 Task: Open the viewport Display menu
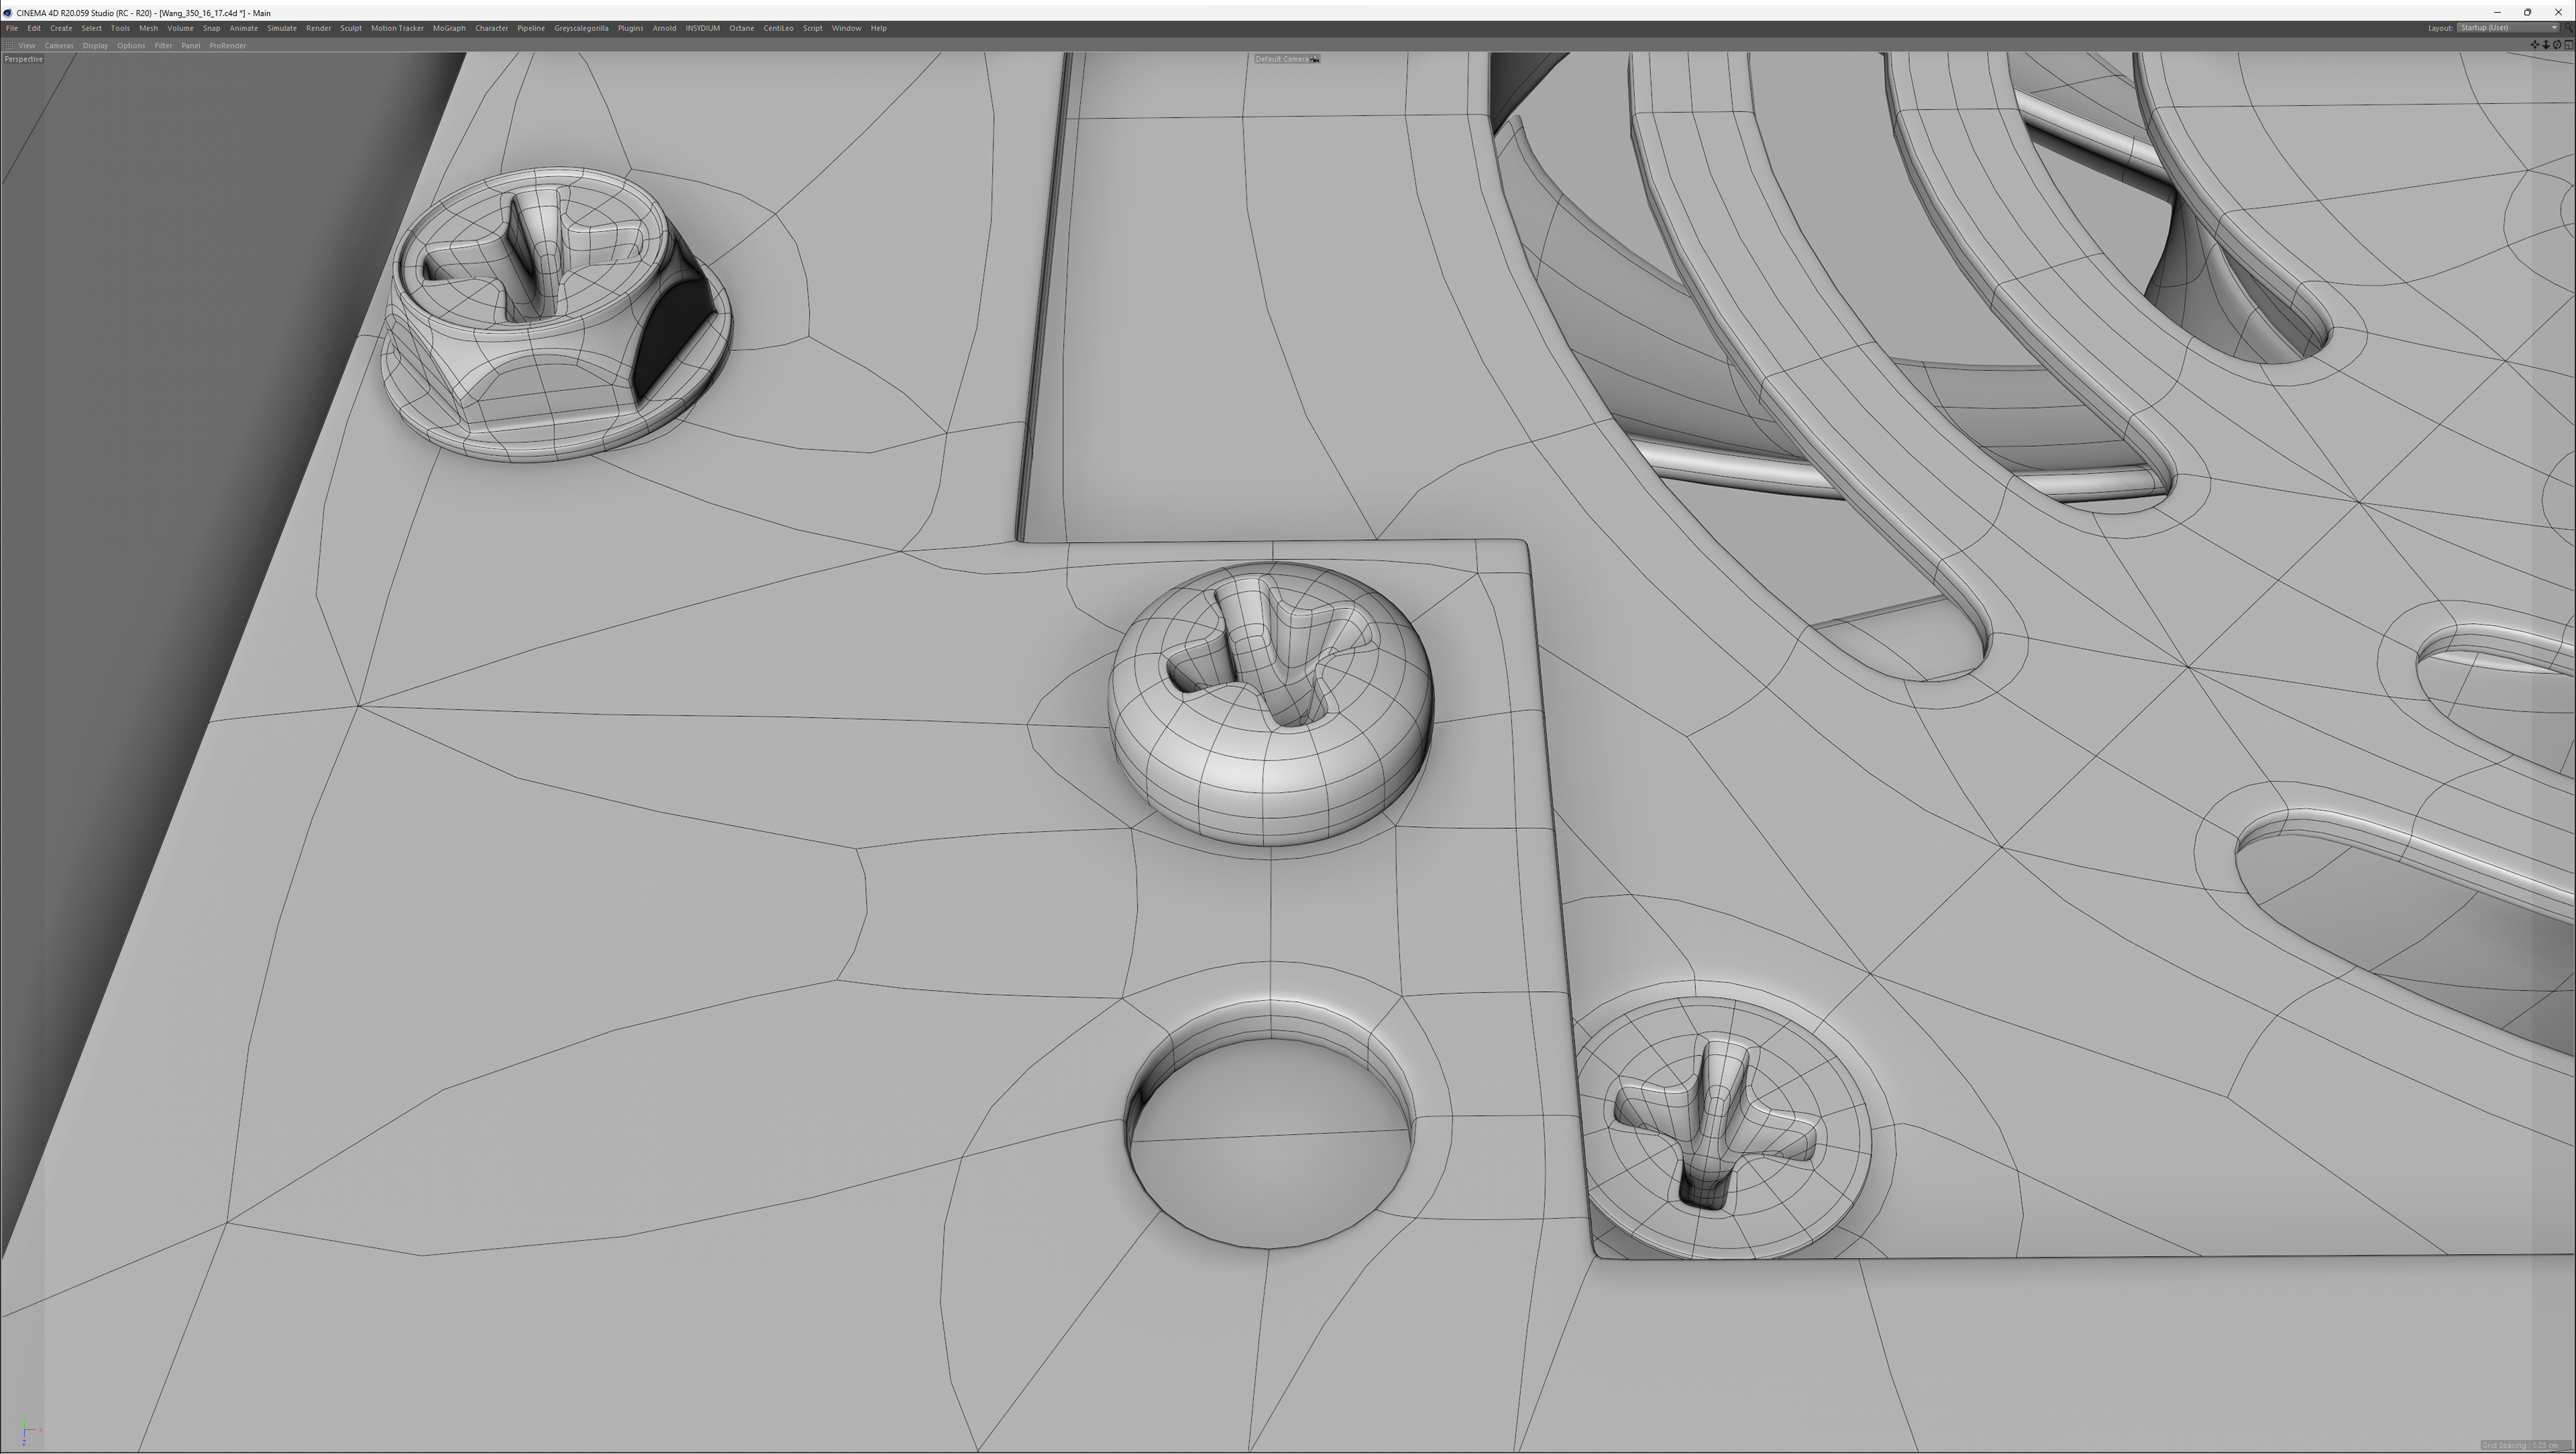pos(95,45)
